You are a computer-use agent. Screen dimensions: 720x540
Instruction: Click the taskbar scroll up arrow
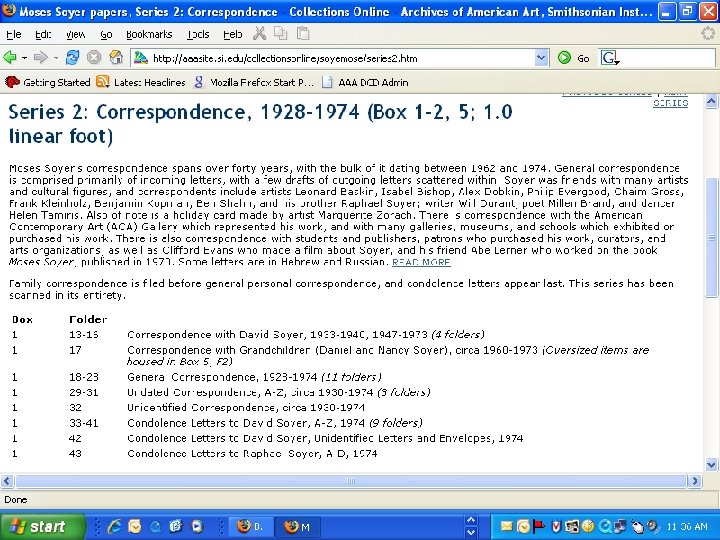coord(471,520)
